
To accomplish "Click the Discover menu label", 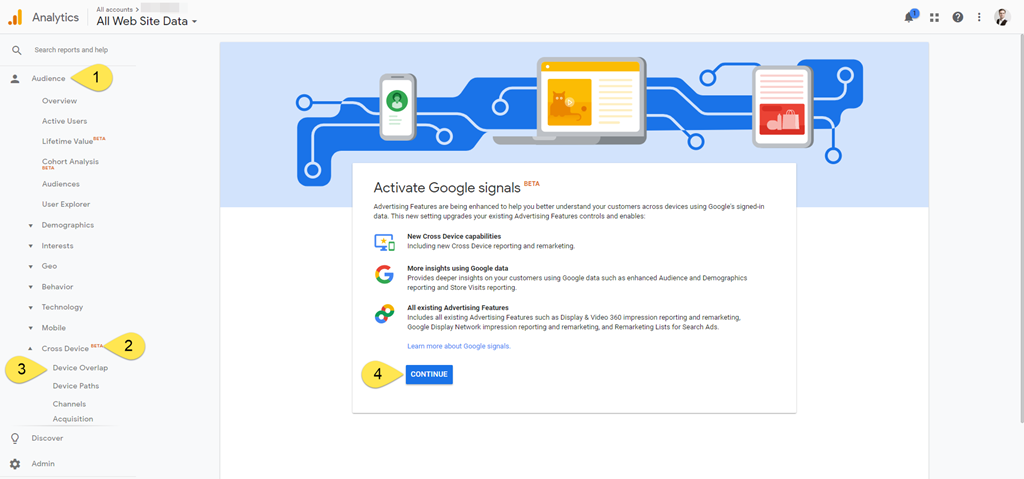I will click(48, 438).
